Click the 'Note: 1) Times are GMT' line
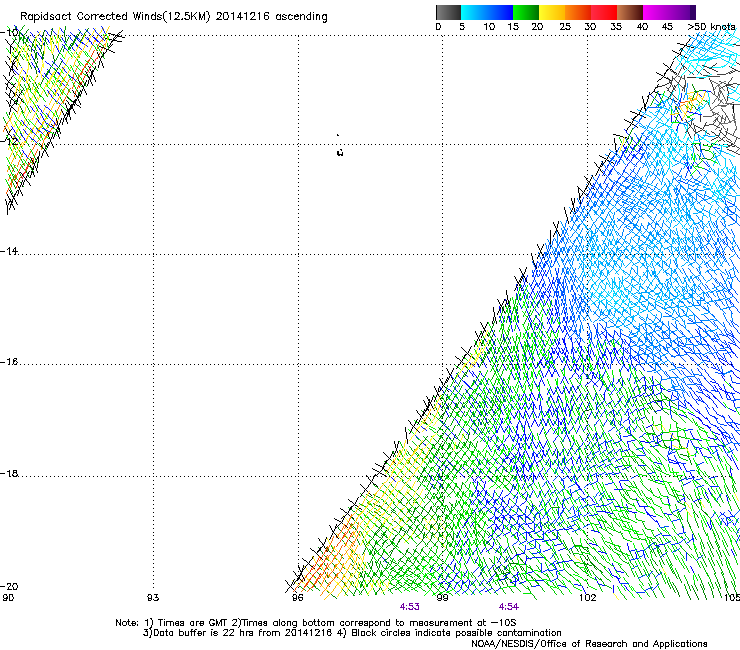The width and height of the screenshot is (740, 650). (316, 623)
